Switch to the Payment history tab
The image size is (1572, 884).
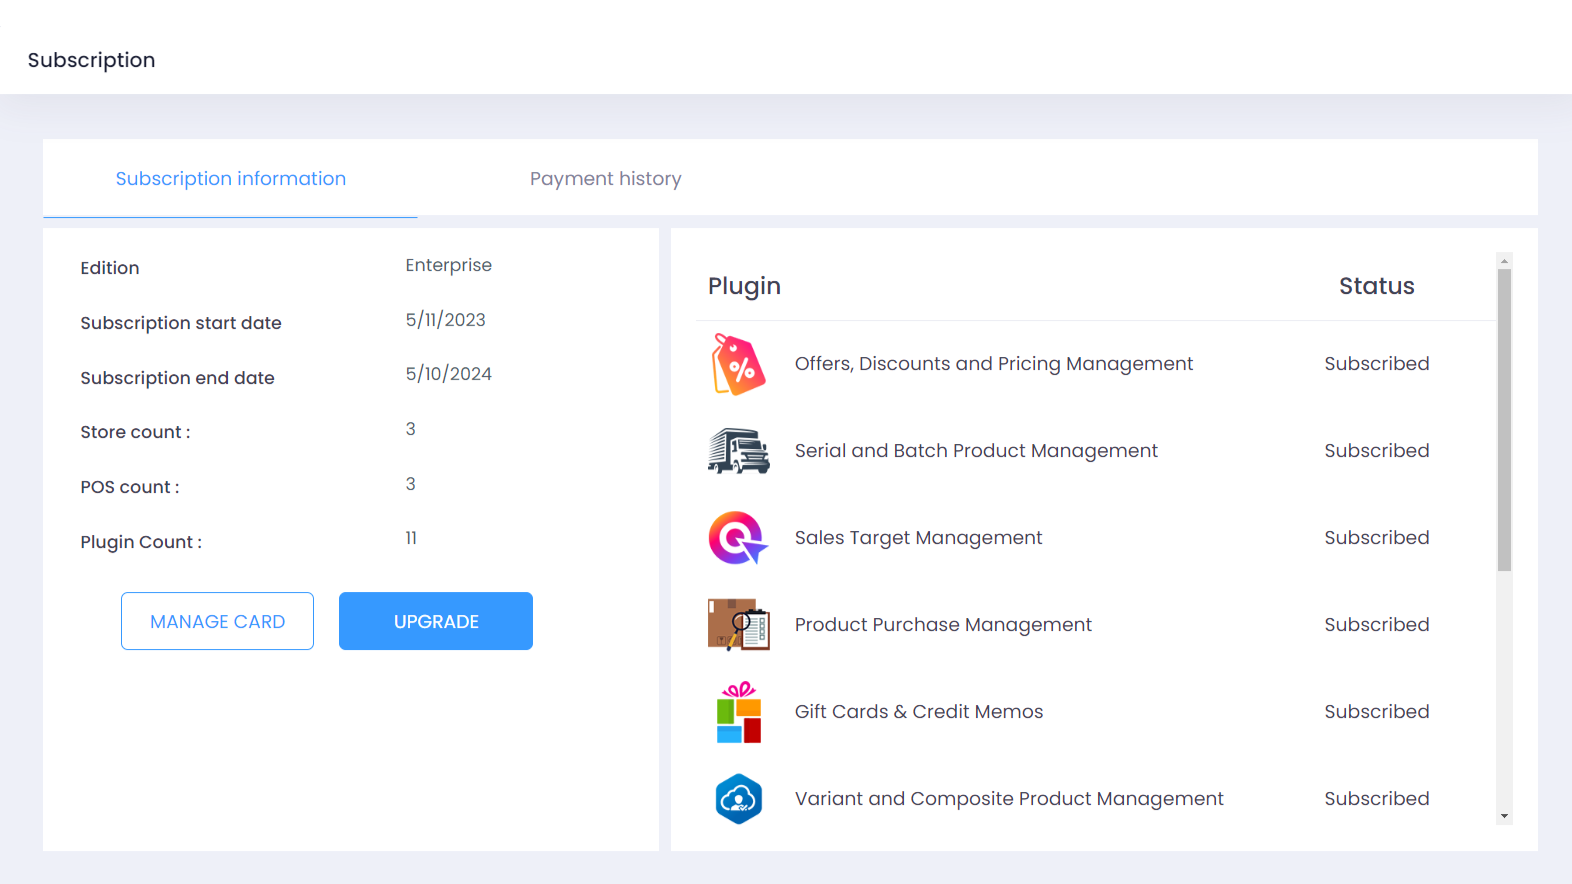click(x=605, y=179)
